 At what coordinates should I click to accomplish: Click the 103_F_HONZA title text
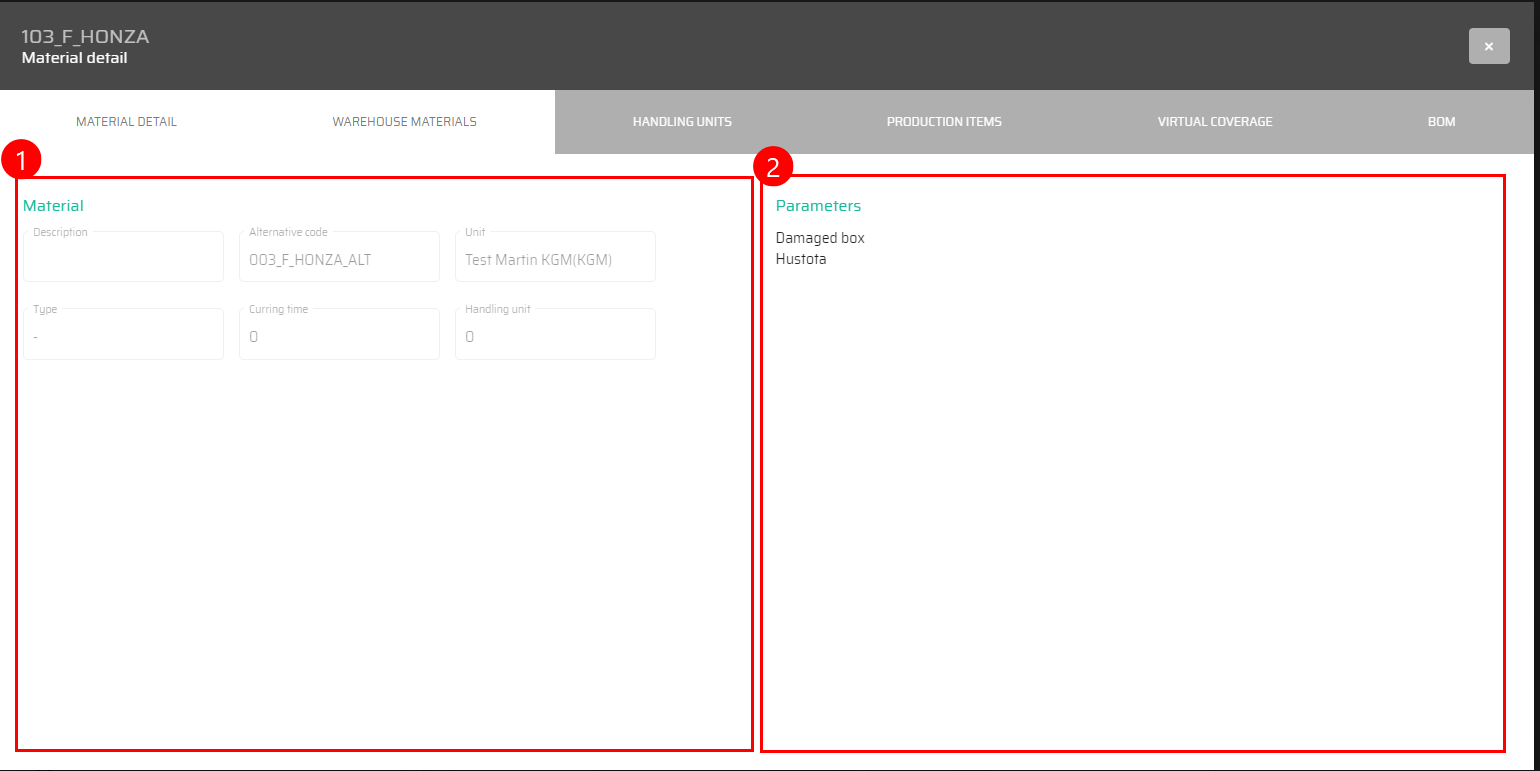tap(85, 37)
